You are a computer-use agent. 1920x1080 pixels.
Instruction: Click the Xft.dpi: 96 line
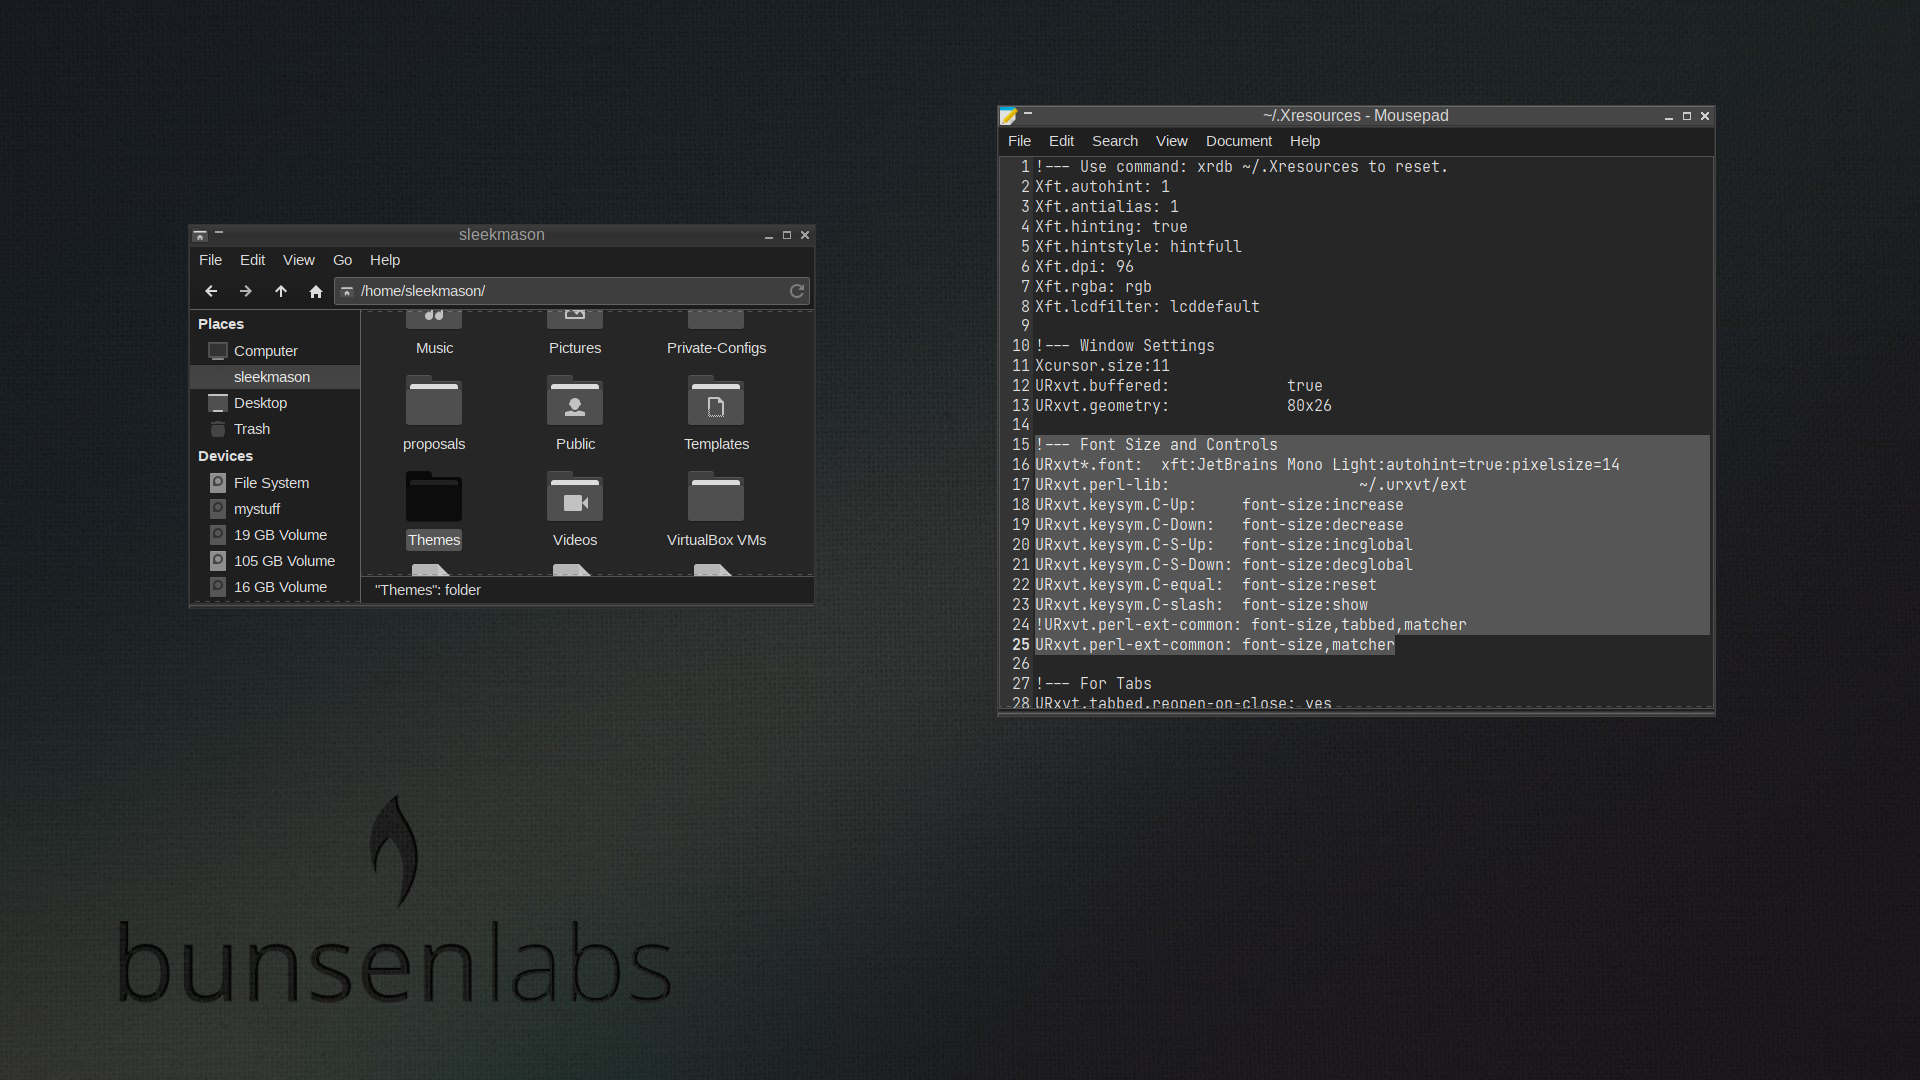point(1084,267)
